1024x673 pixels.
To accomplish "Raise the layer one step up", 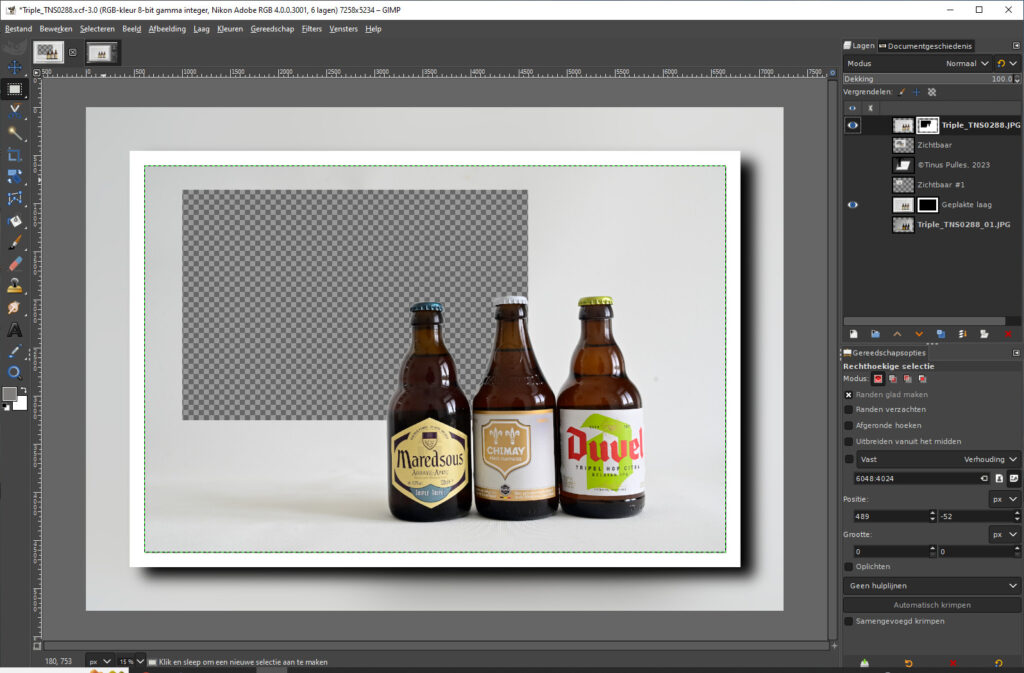I will [x=897, y=334].
